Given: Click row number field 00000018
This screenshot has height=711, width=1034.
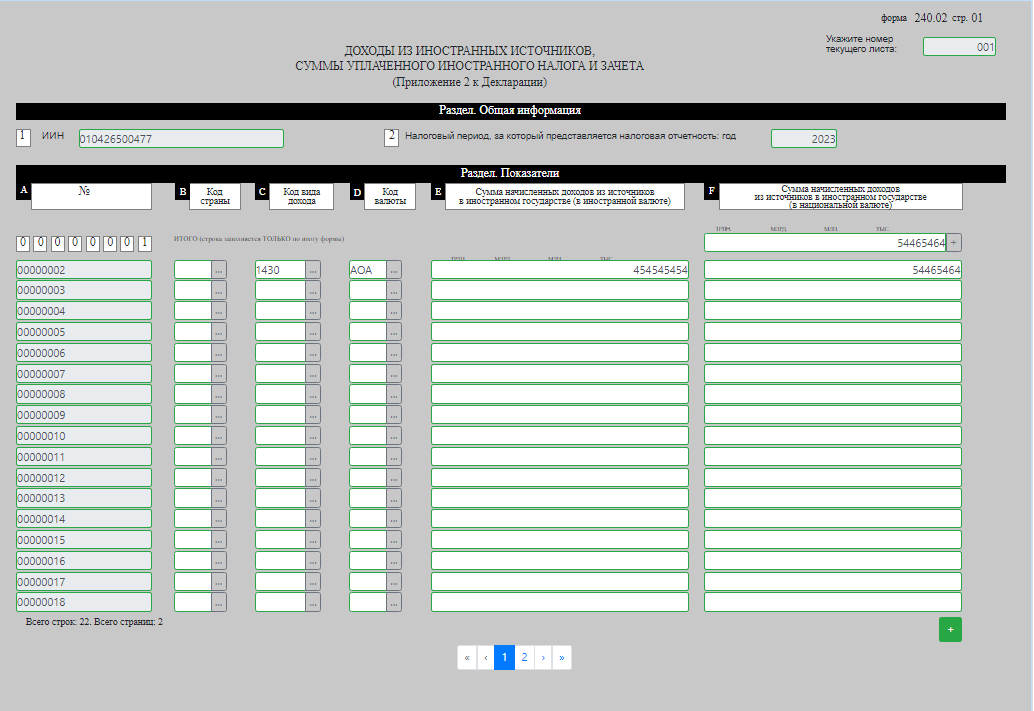Looking at the screenshot, I should pyautogui.click(x=84, y=602).
